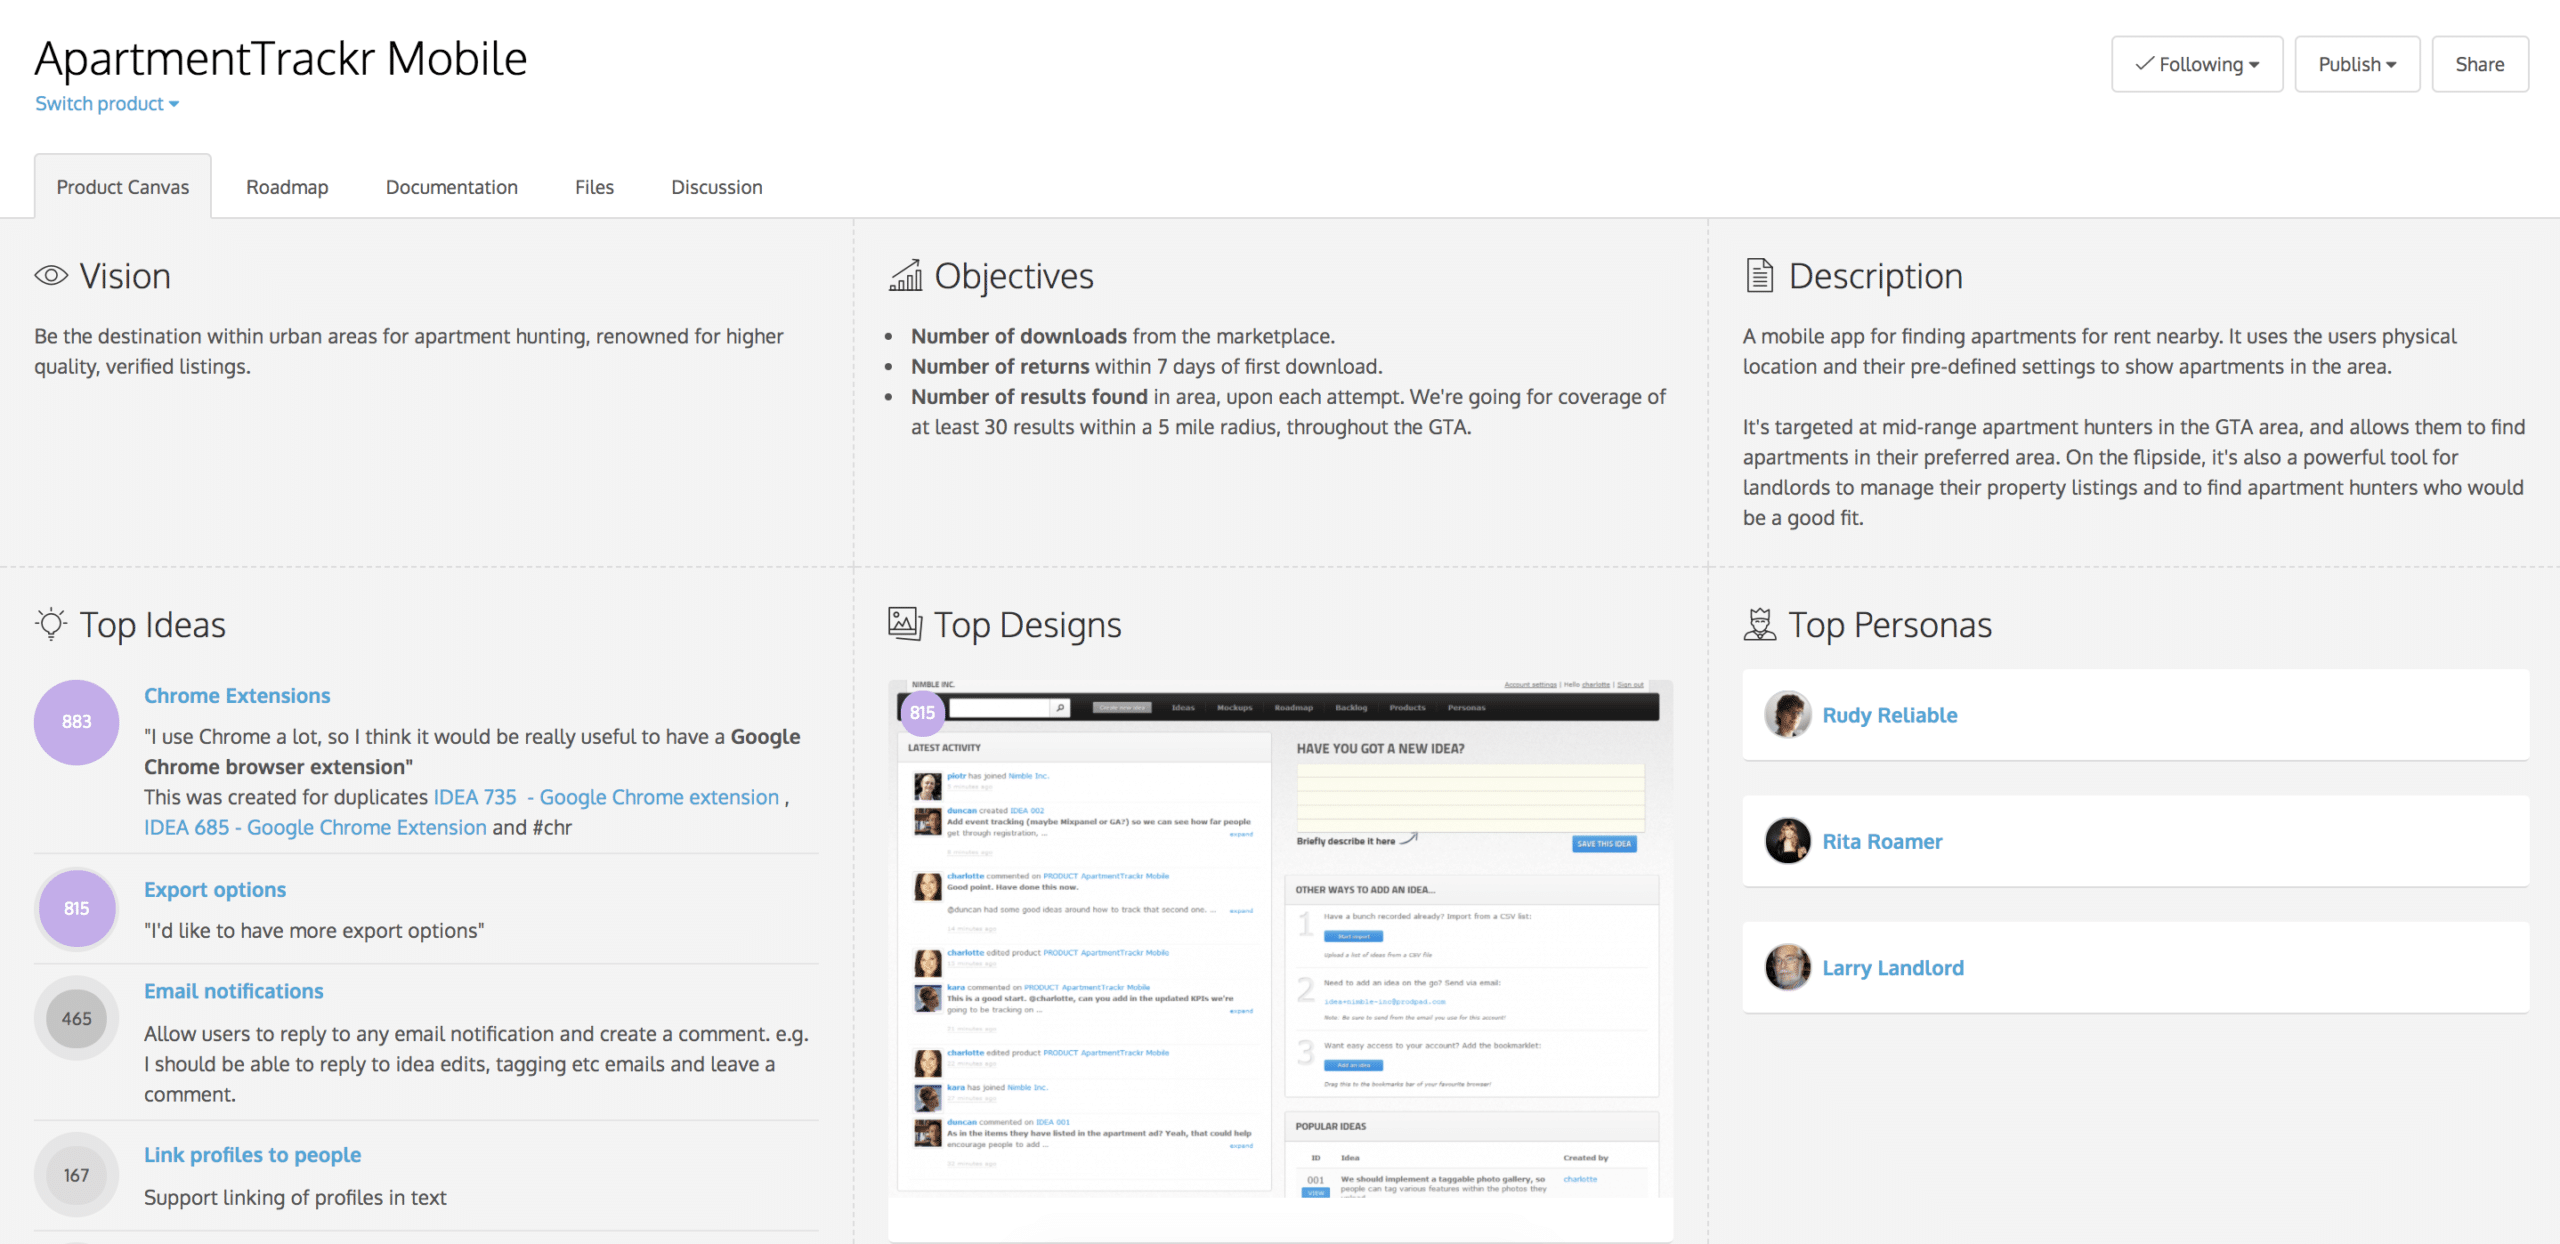2560x1244 pixels.
Task: Select the Product Canvas tab
Action: [x=123, y=187]
